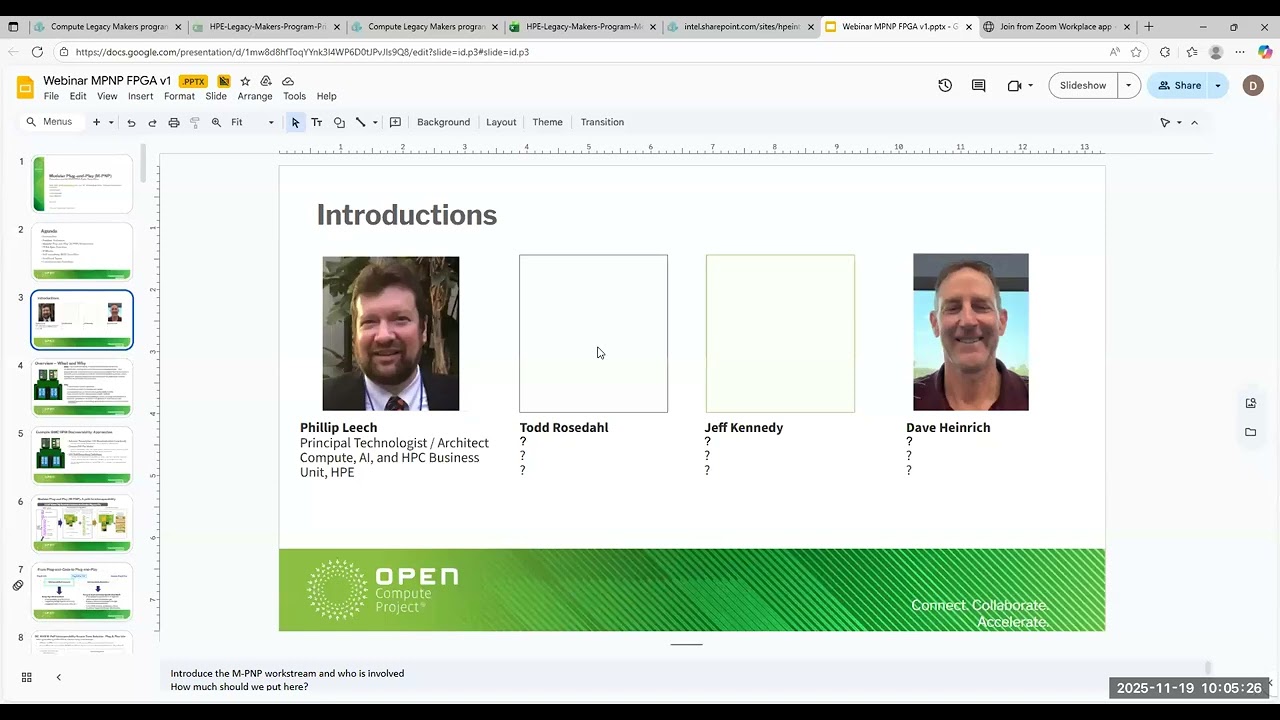This screenshot has width=1280, height=720.
Task: Click the Dave Heinrich photo
Action: coord(970,332)
